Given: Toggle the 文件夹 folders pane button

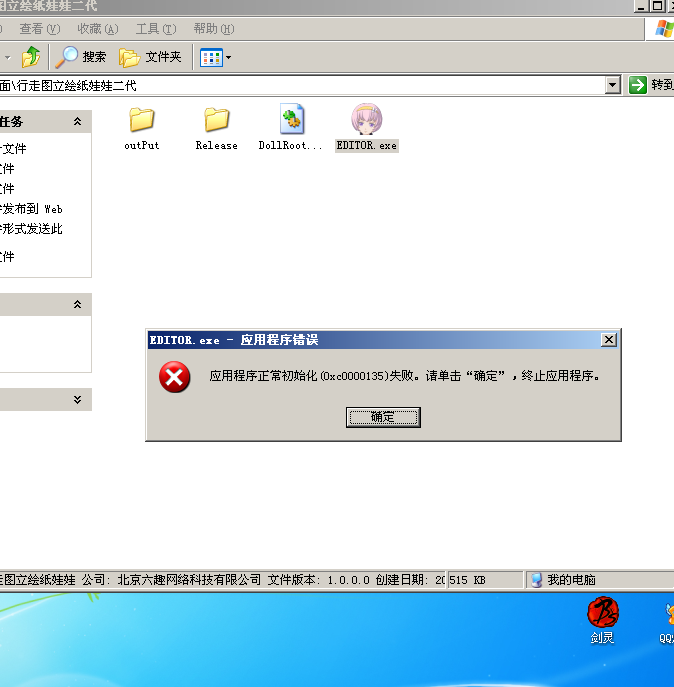Looking at the screenshot, I should [x=150, y=57].
